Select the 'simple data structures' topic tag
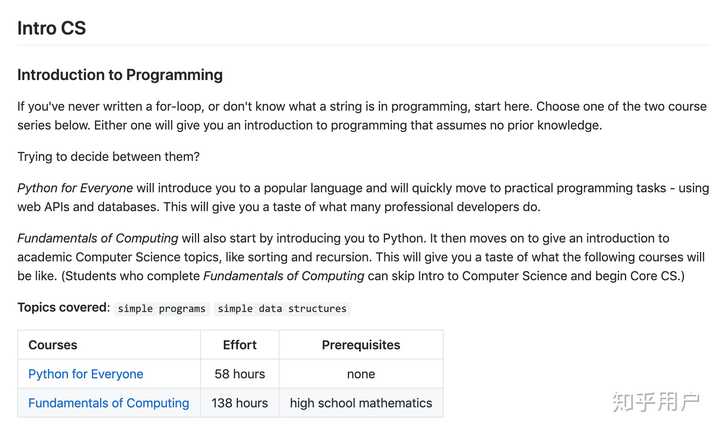720x427 pixels. point(282,309)
